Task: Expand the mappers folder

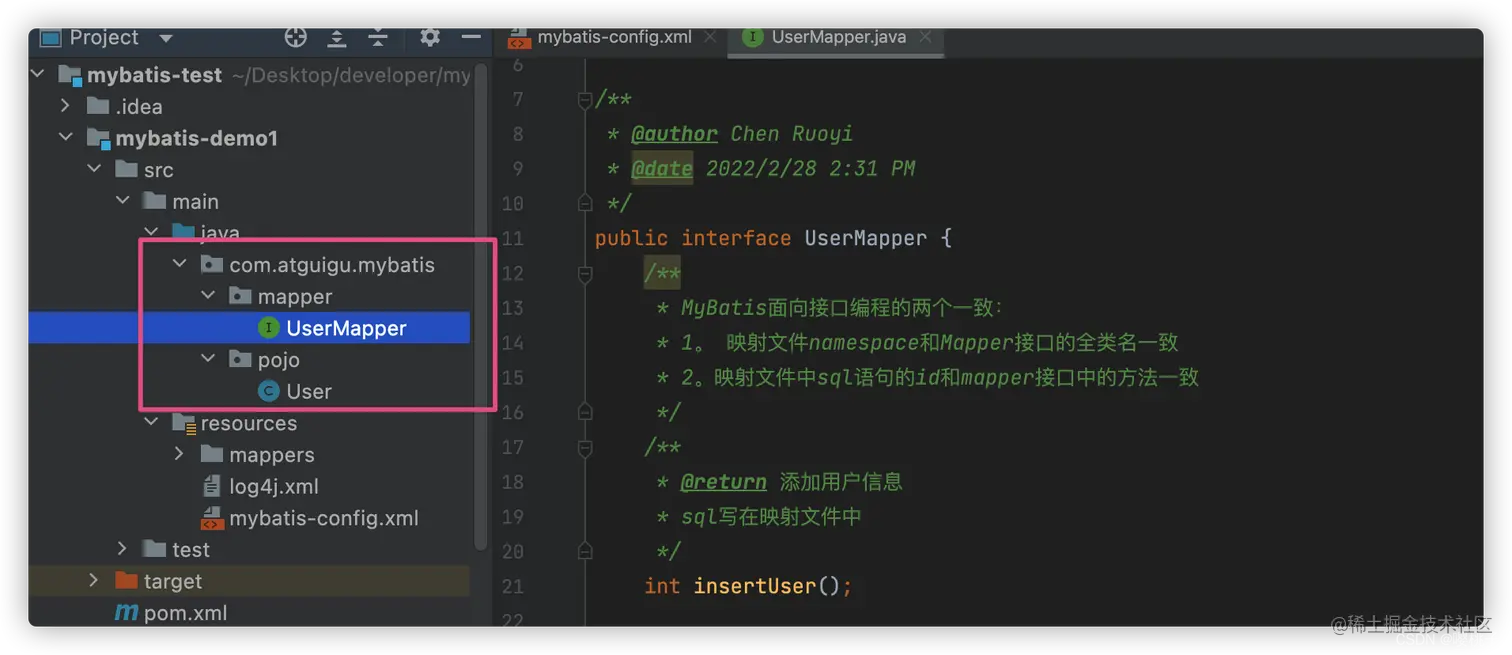Action: (x=180, y=454)
